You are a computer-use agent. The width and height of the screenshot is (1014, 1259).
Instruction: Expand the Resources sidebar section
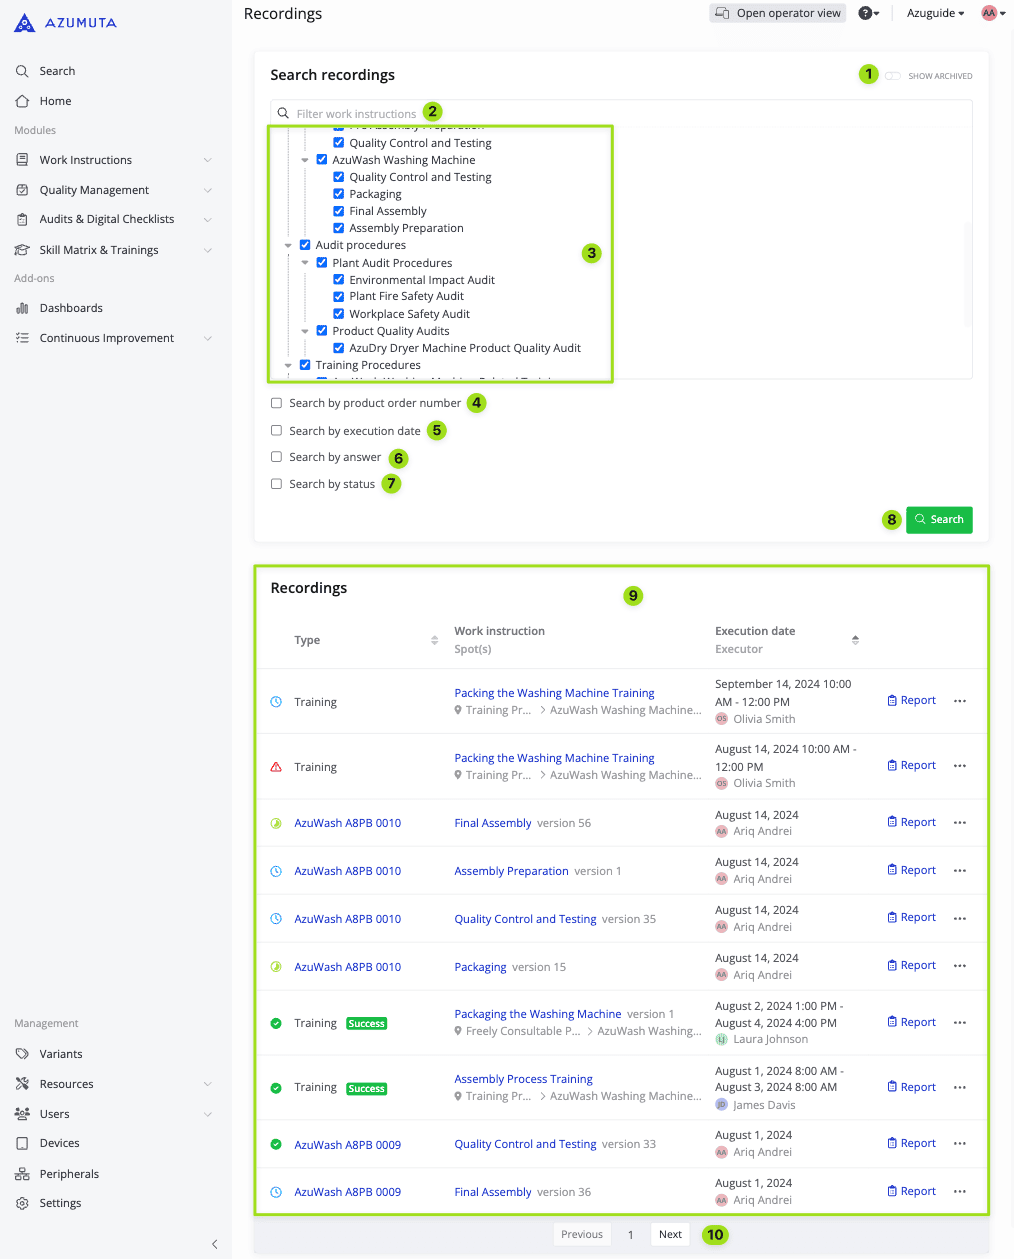click(x=207, y=1083)
